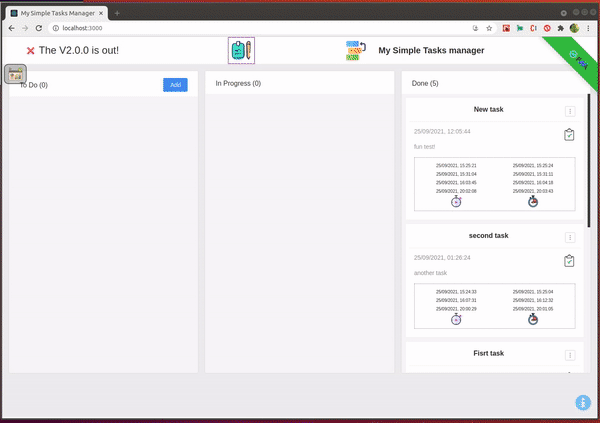
Task: Click the start stopwatch icon in second task
Action: [456, 319]
